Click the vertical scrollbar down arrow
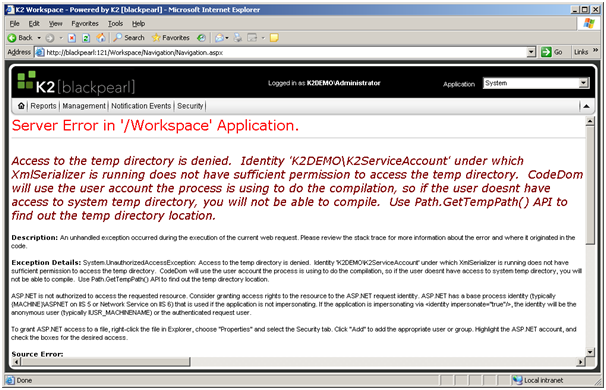606x390 pixels. (590, 352)
